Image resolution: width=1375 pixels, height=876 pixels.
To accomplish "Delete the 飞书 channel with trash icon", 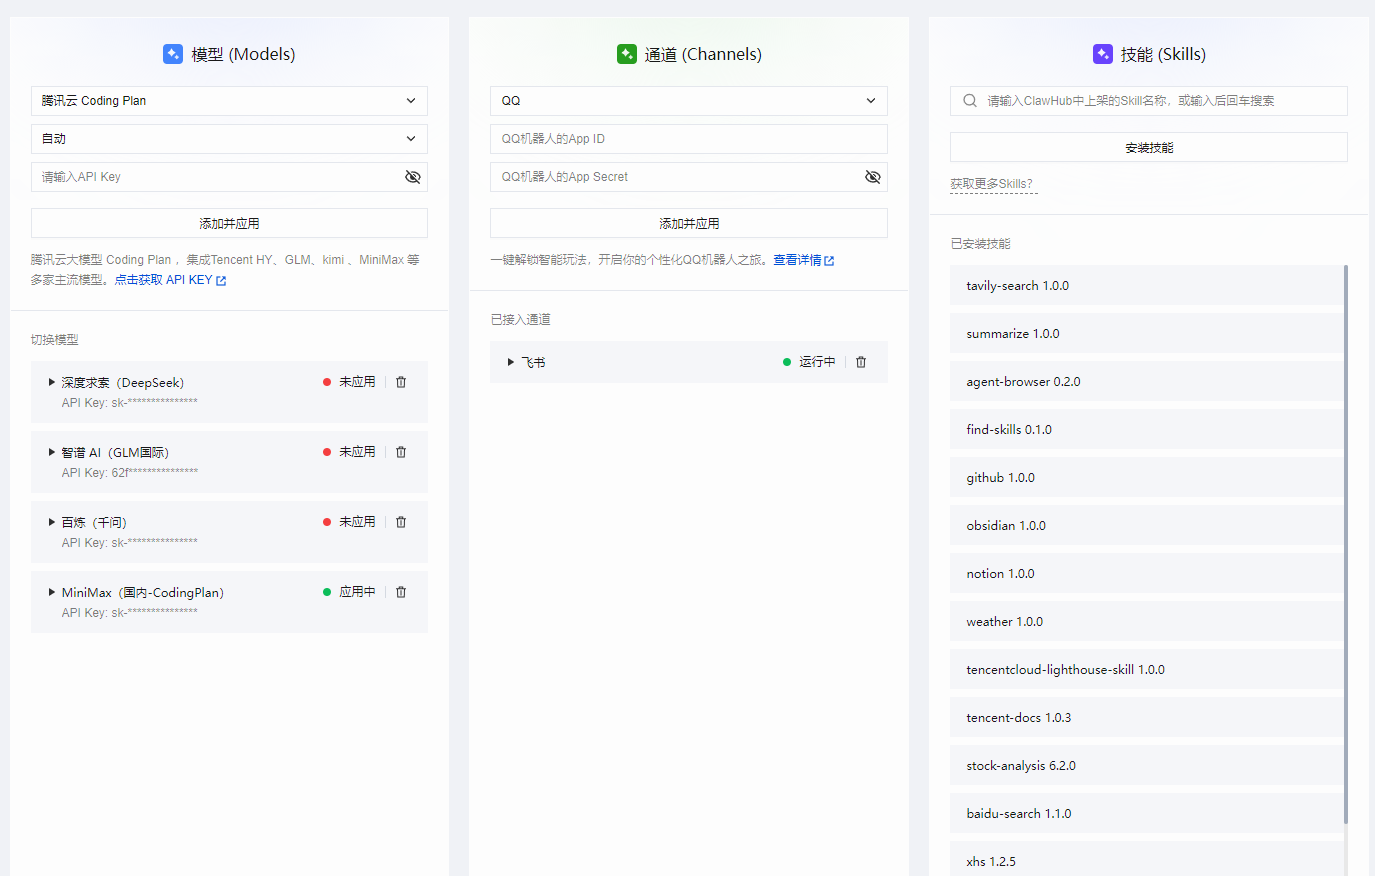I will tap(861, 362).
